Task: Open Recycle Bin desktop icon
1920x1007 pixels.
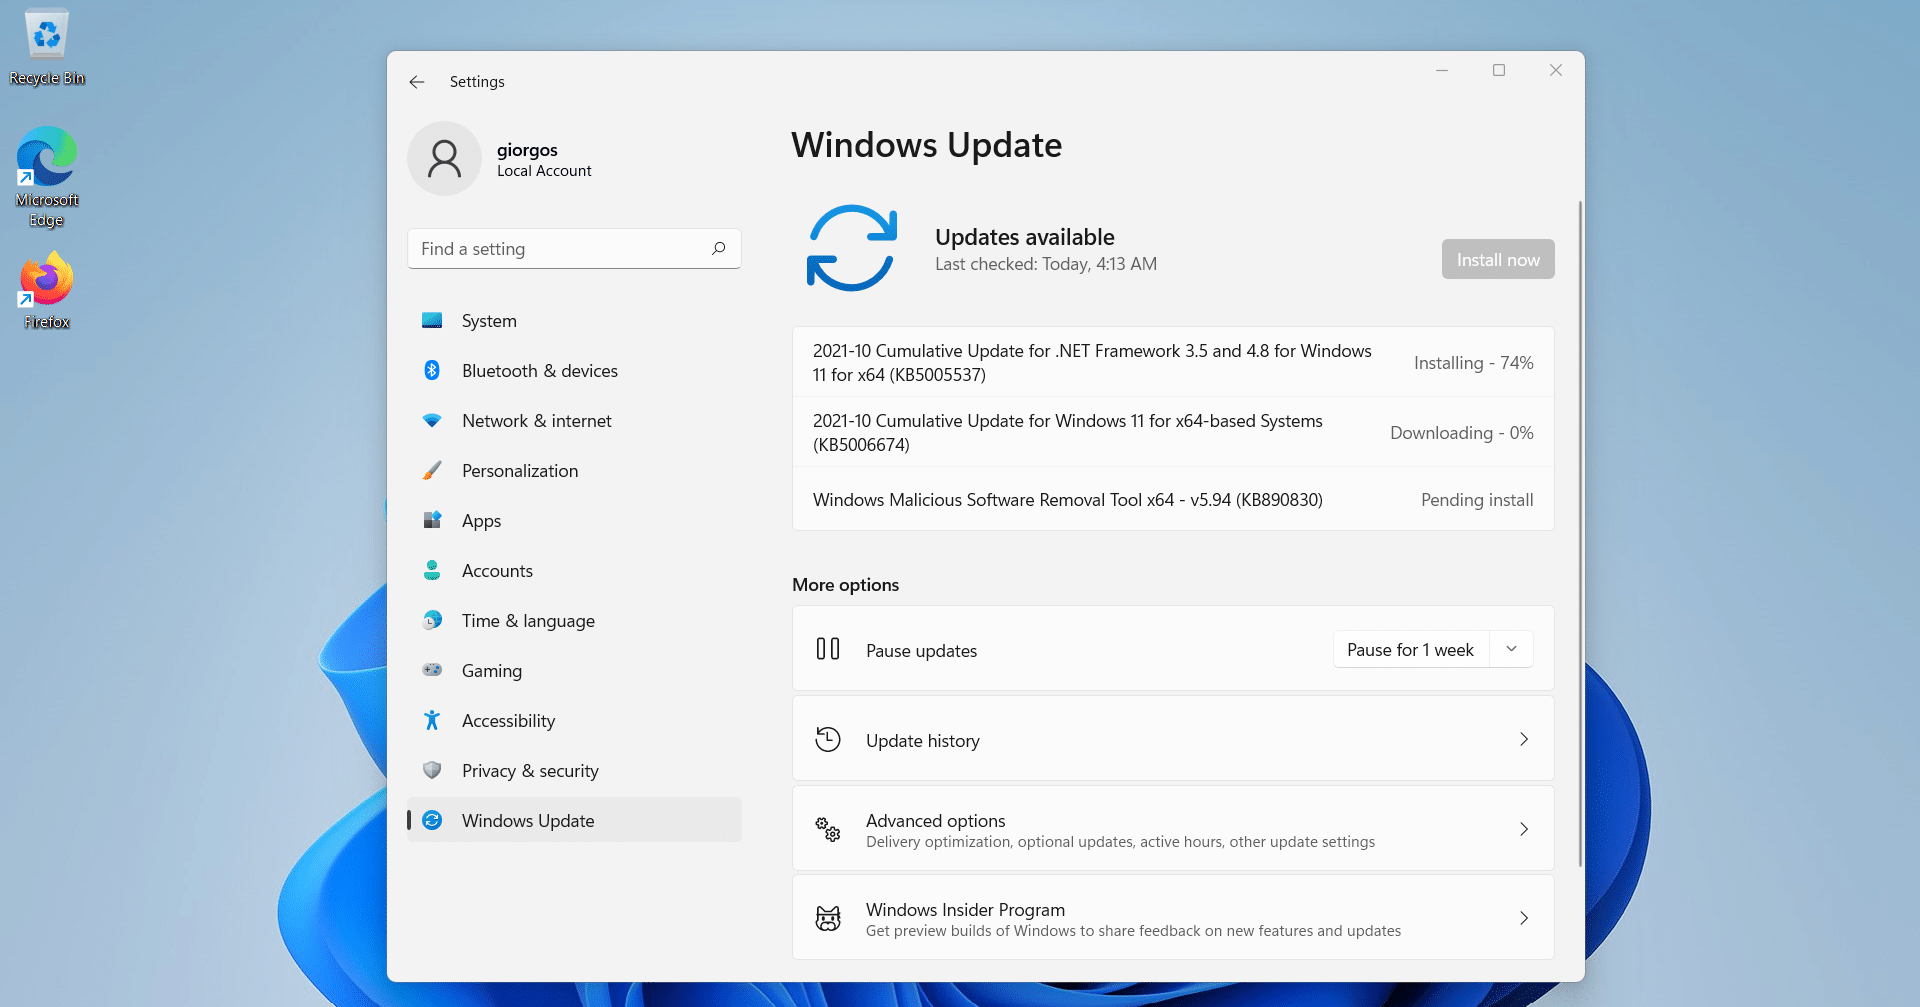Action: 47,48
